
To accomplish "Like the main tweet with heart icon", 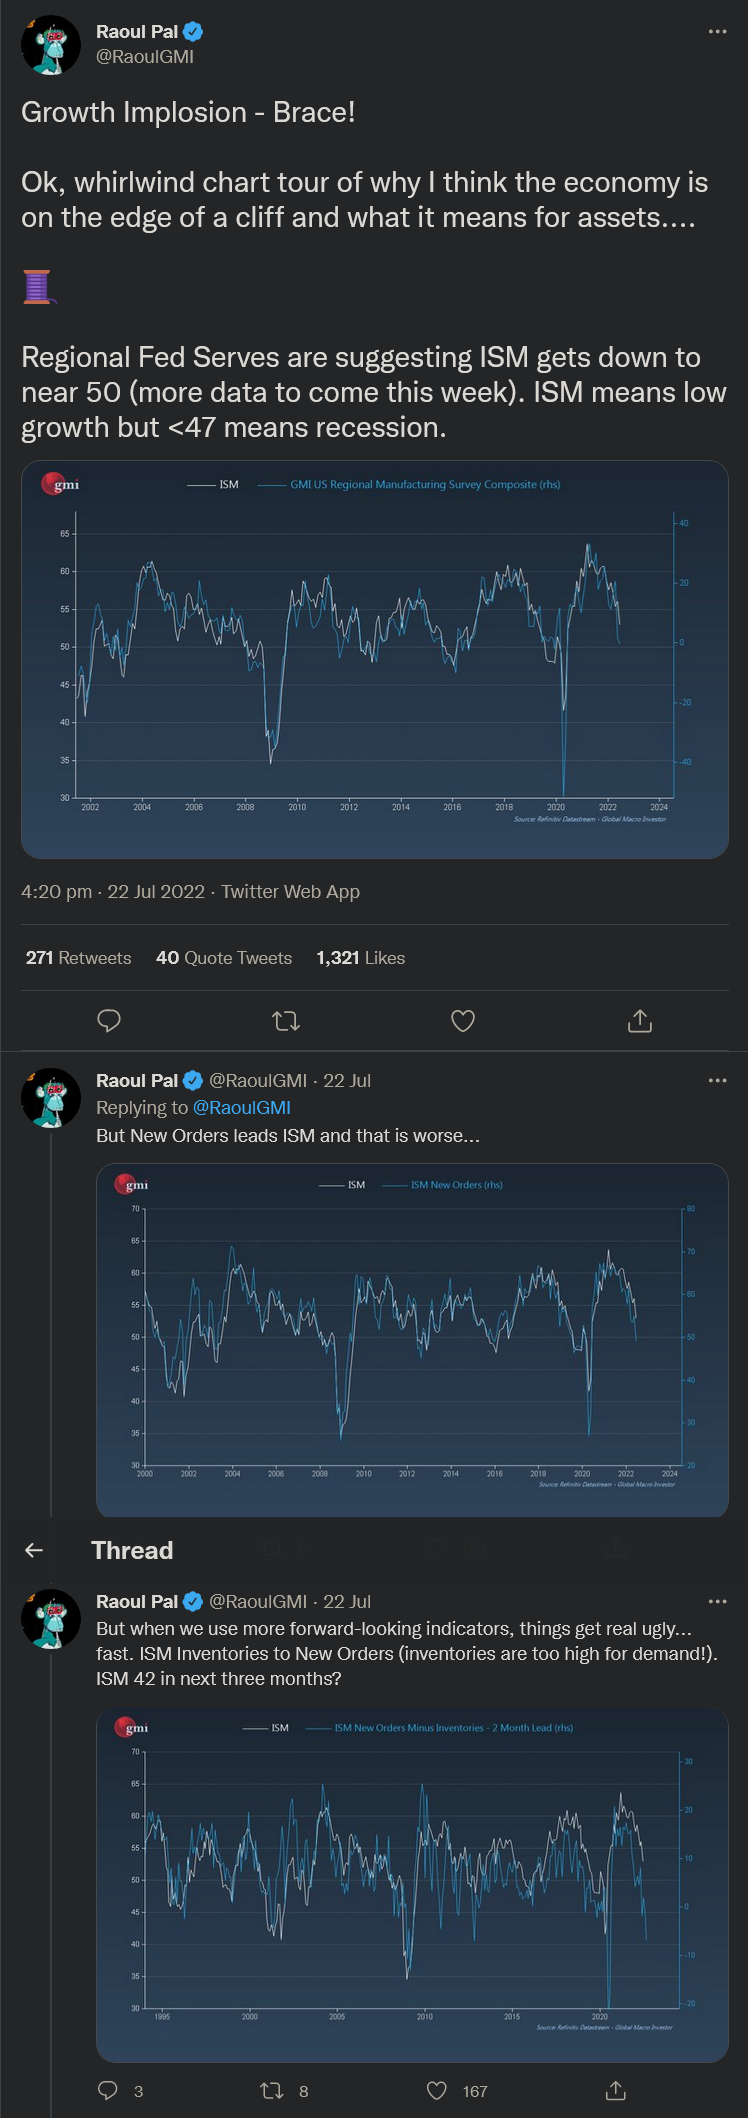I will pos(463,1020).
